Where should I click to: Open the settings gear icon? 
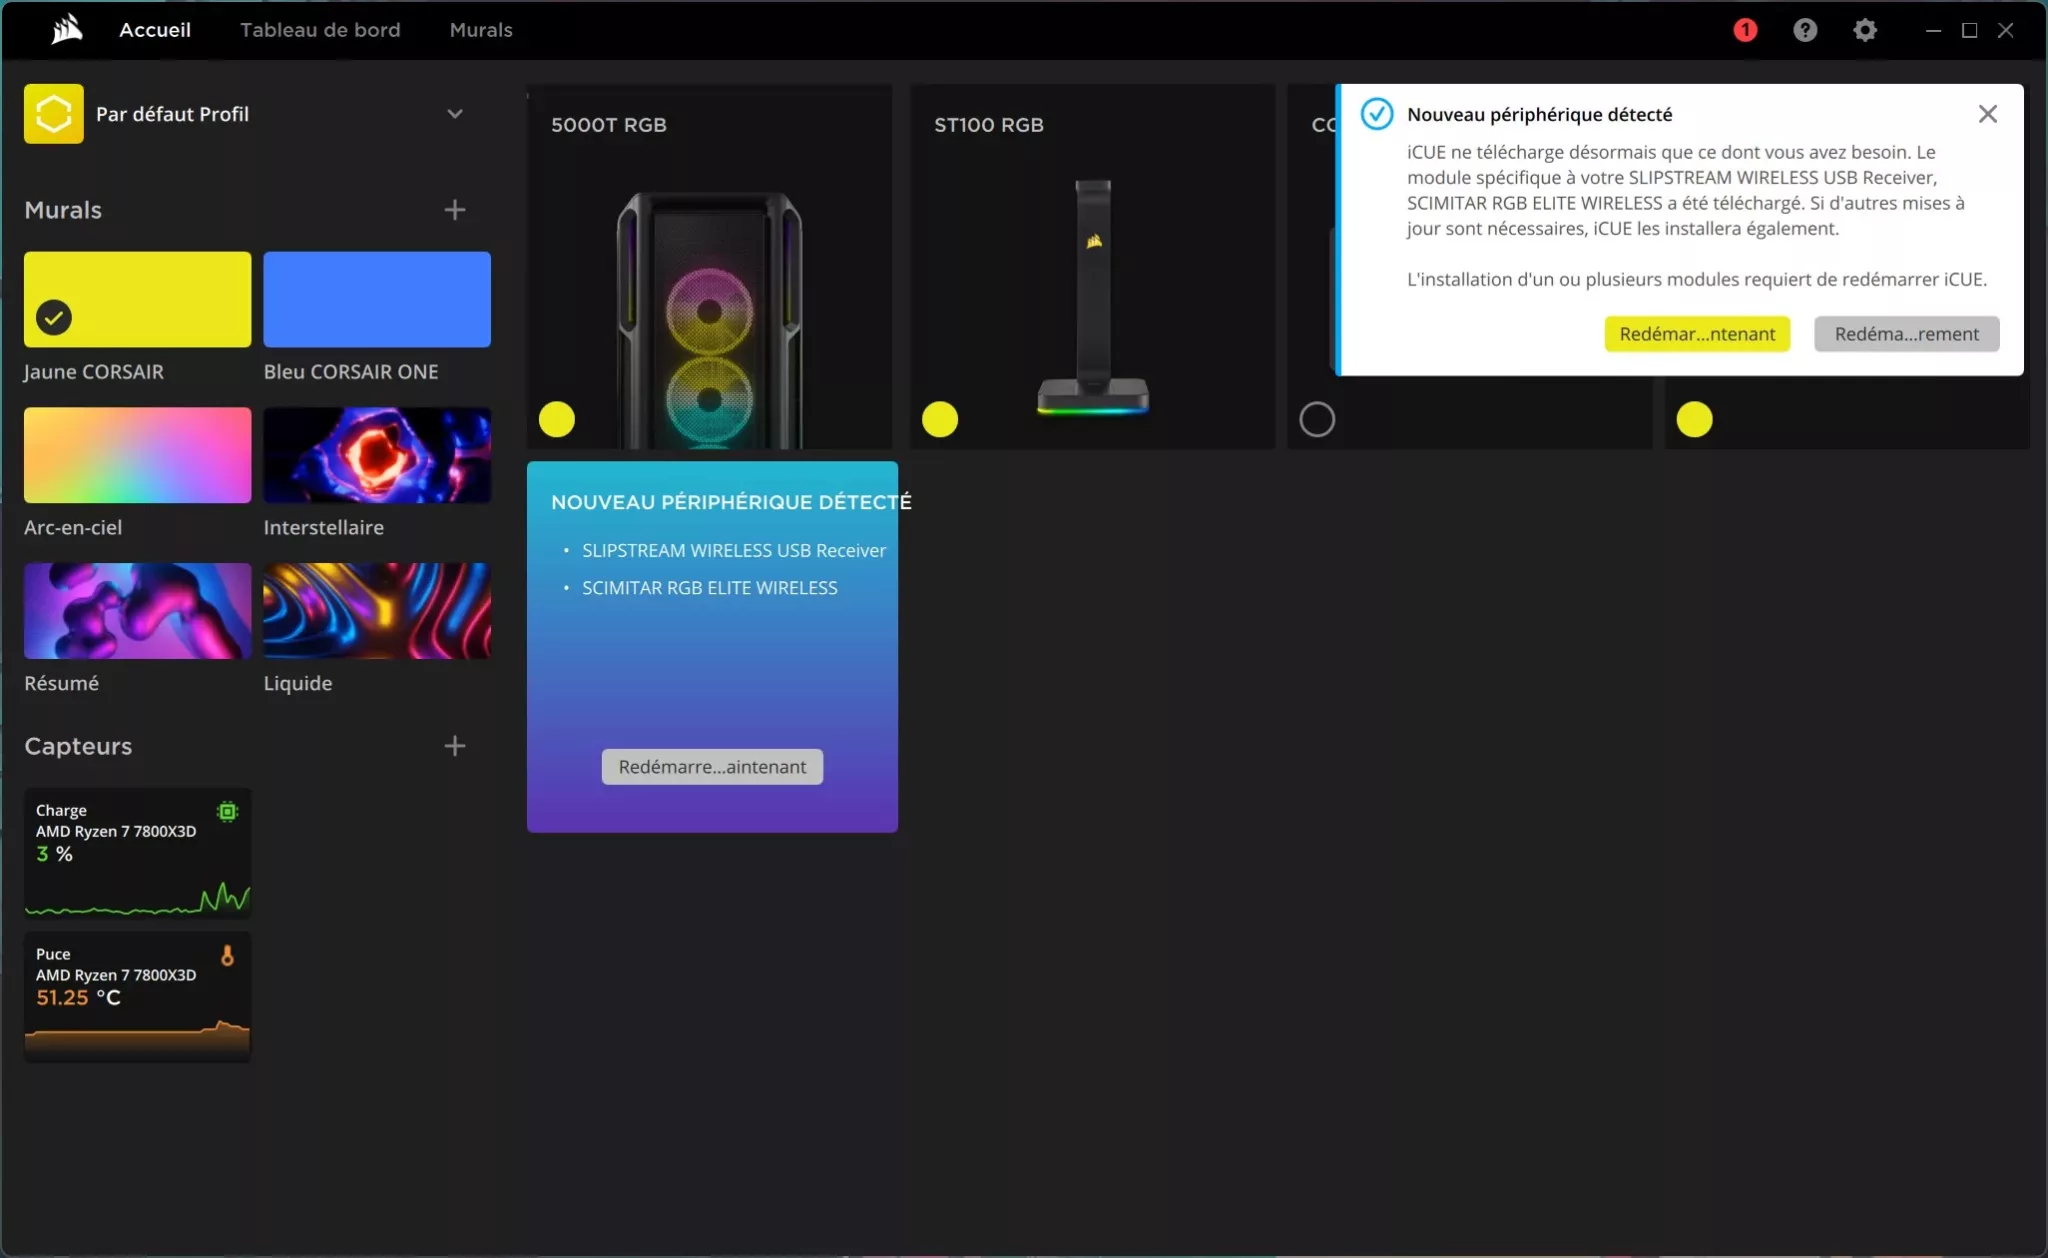click(1865, 30)
